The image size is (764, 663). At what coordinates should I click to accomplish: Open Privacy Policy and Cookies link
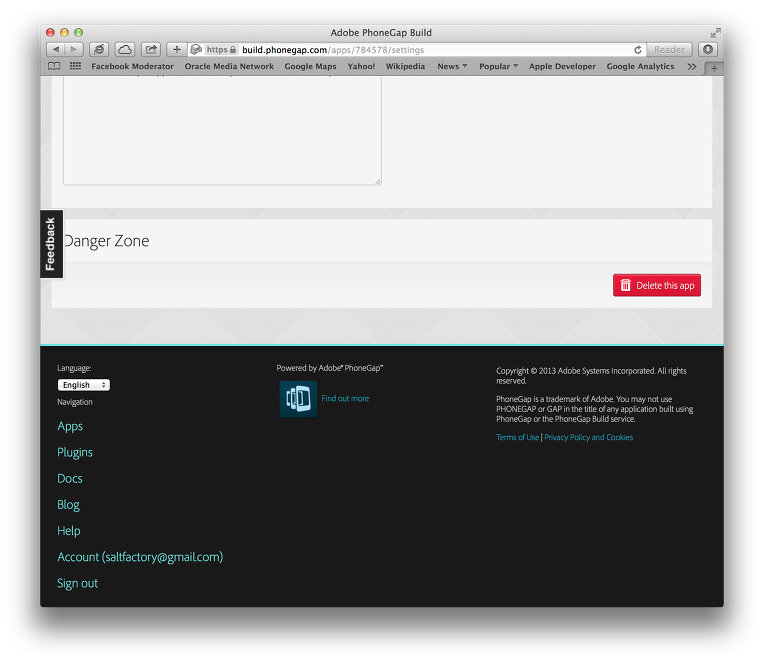(x=589, y=437)
